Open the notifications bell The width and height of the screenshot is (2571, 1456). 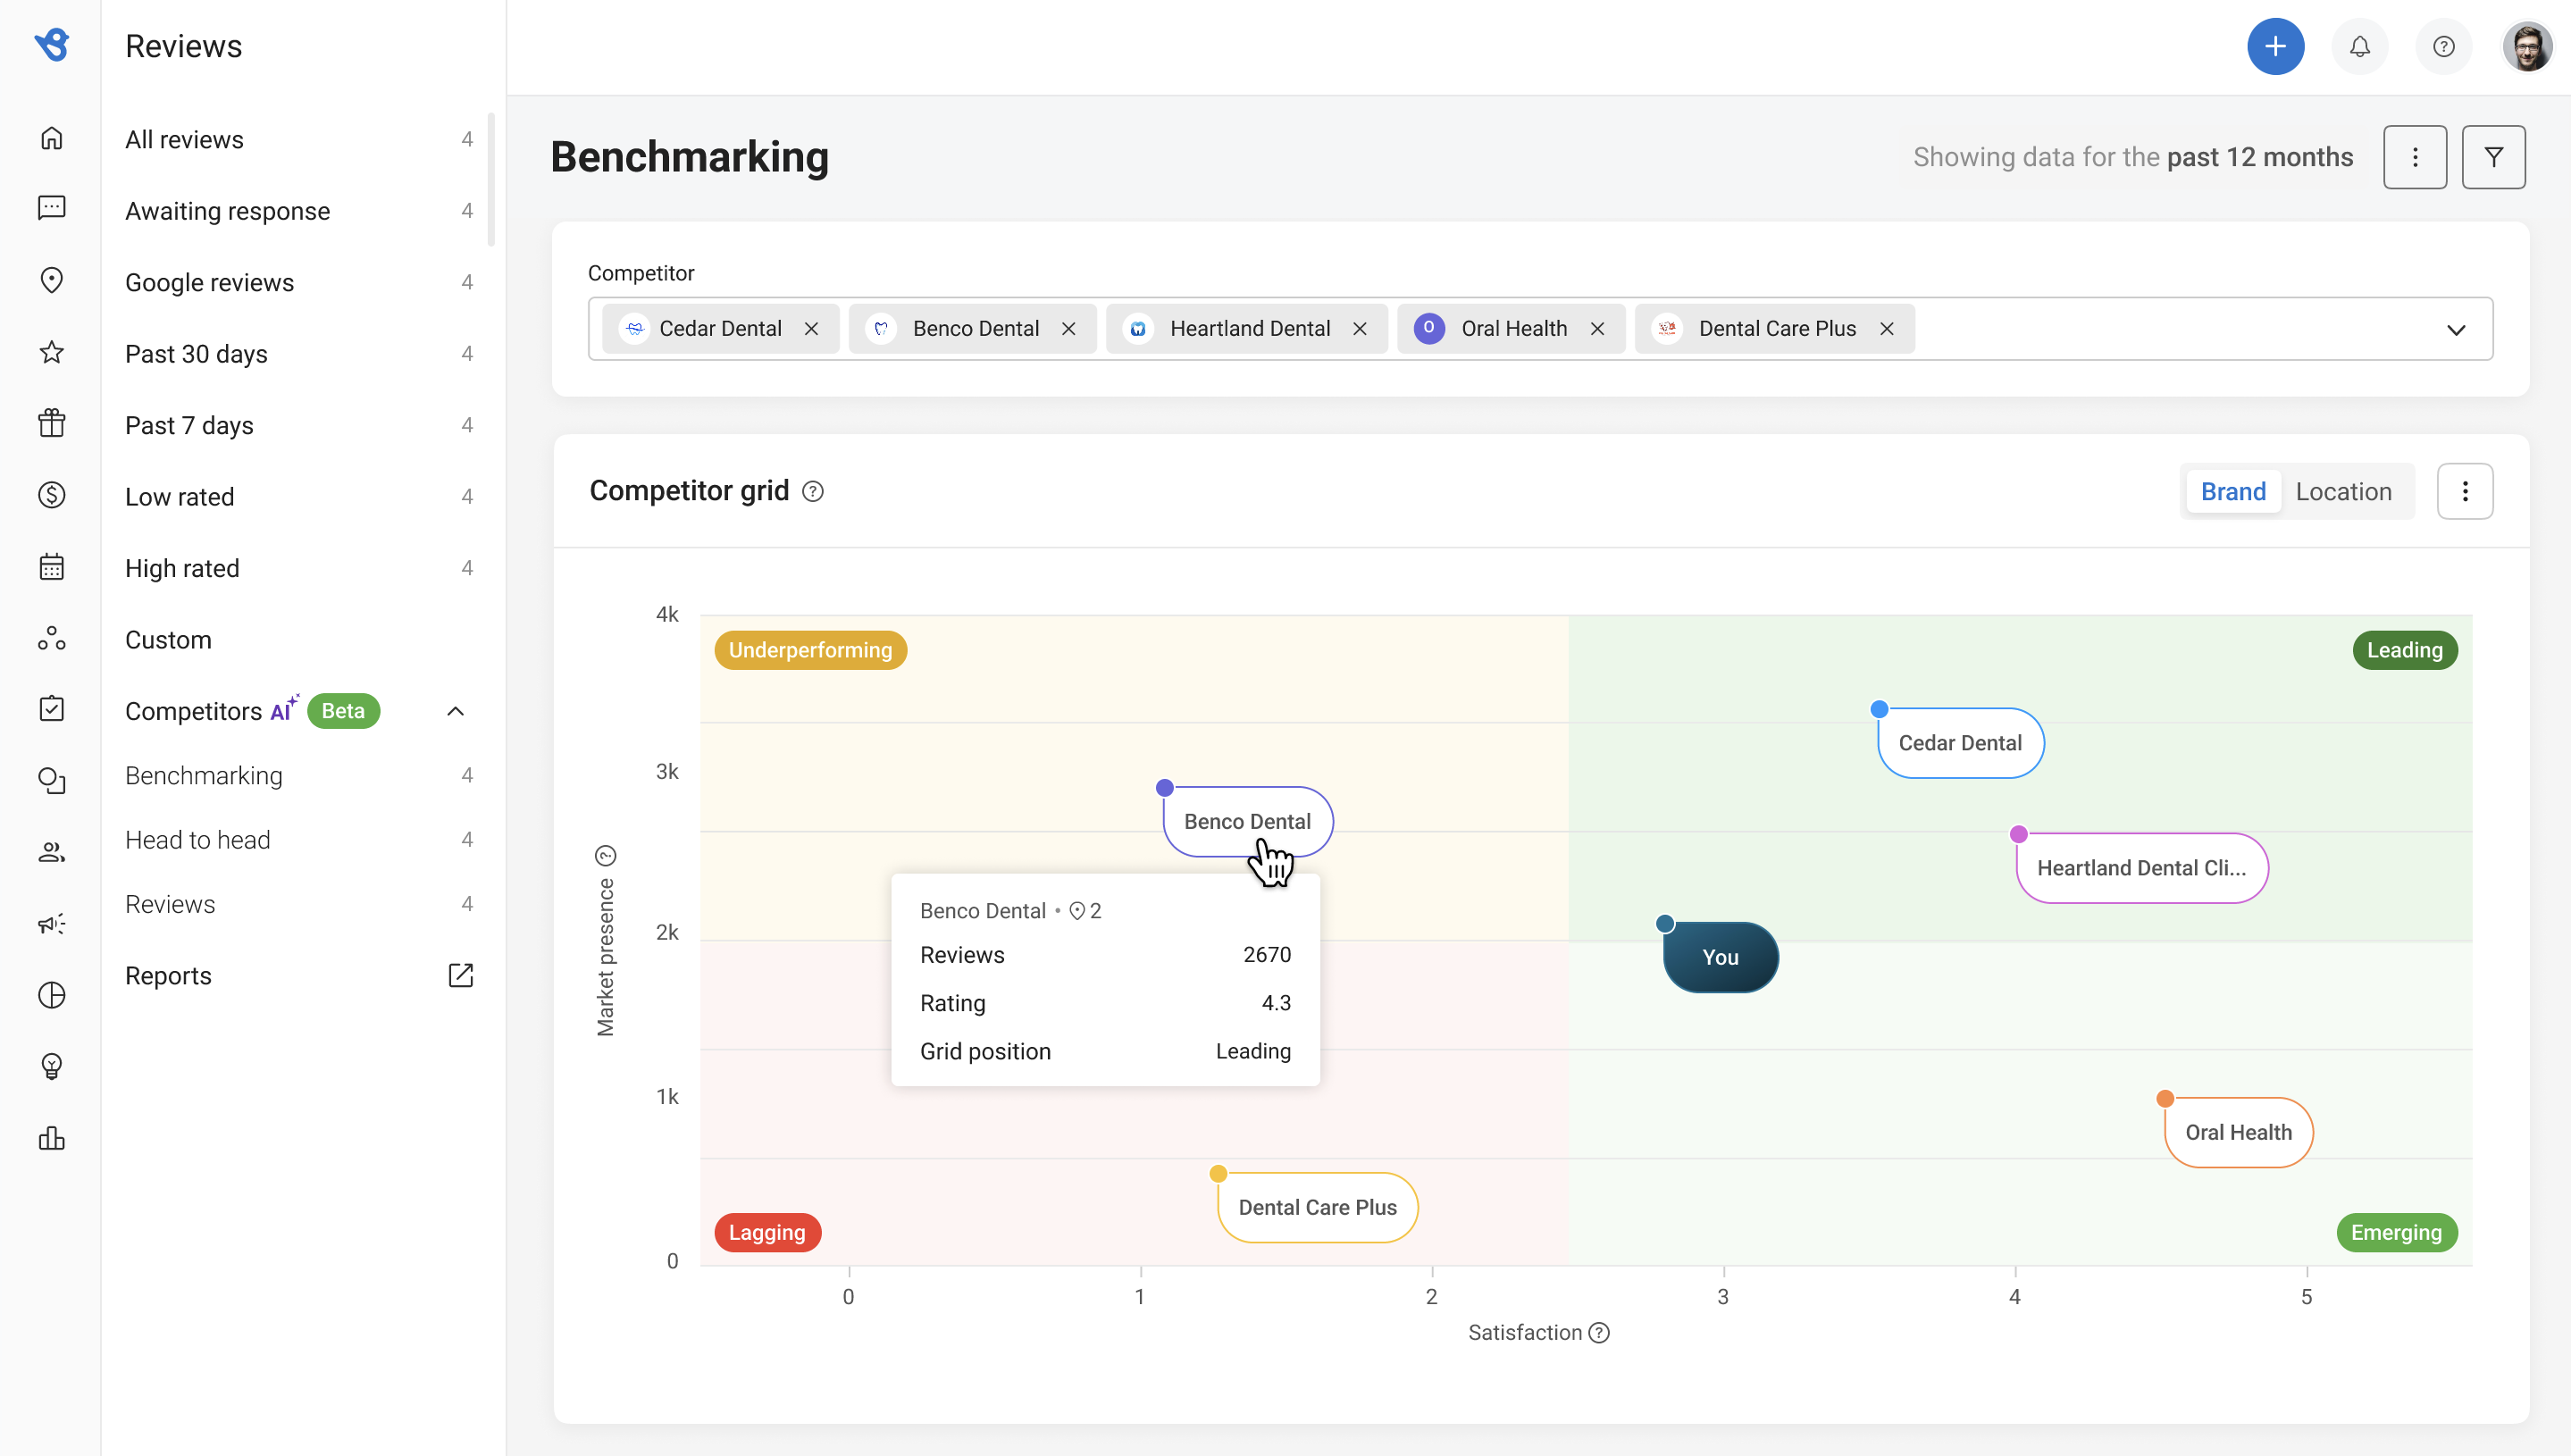[x=2359, y=46]
